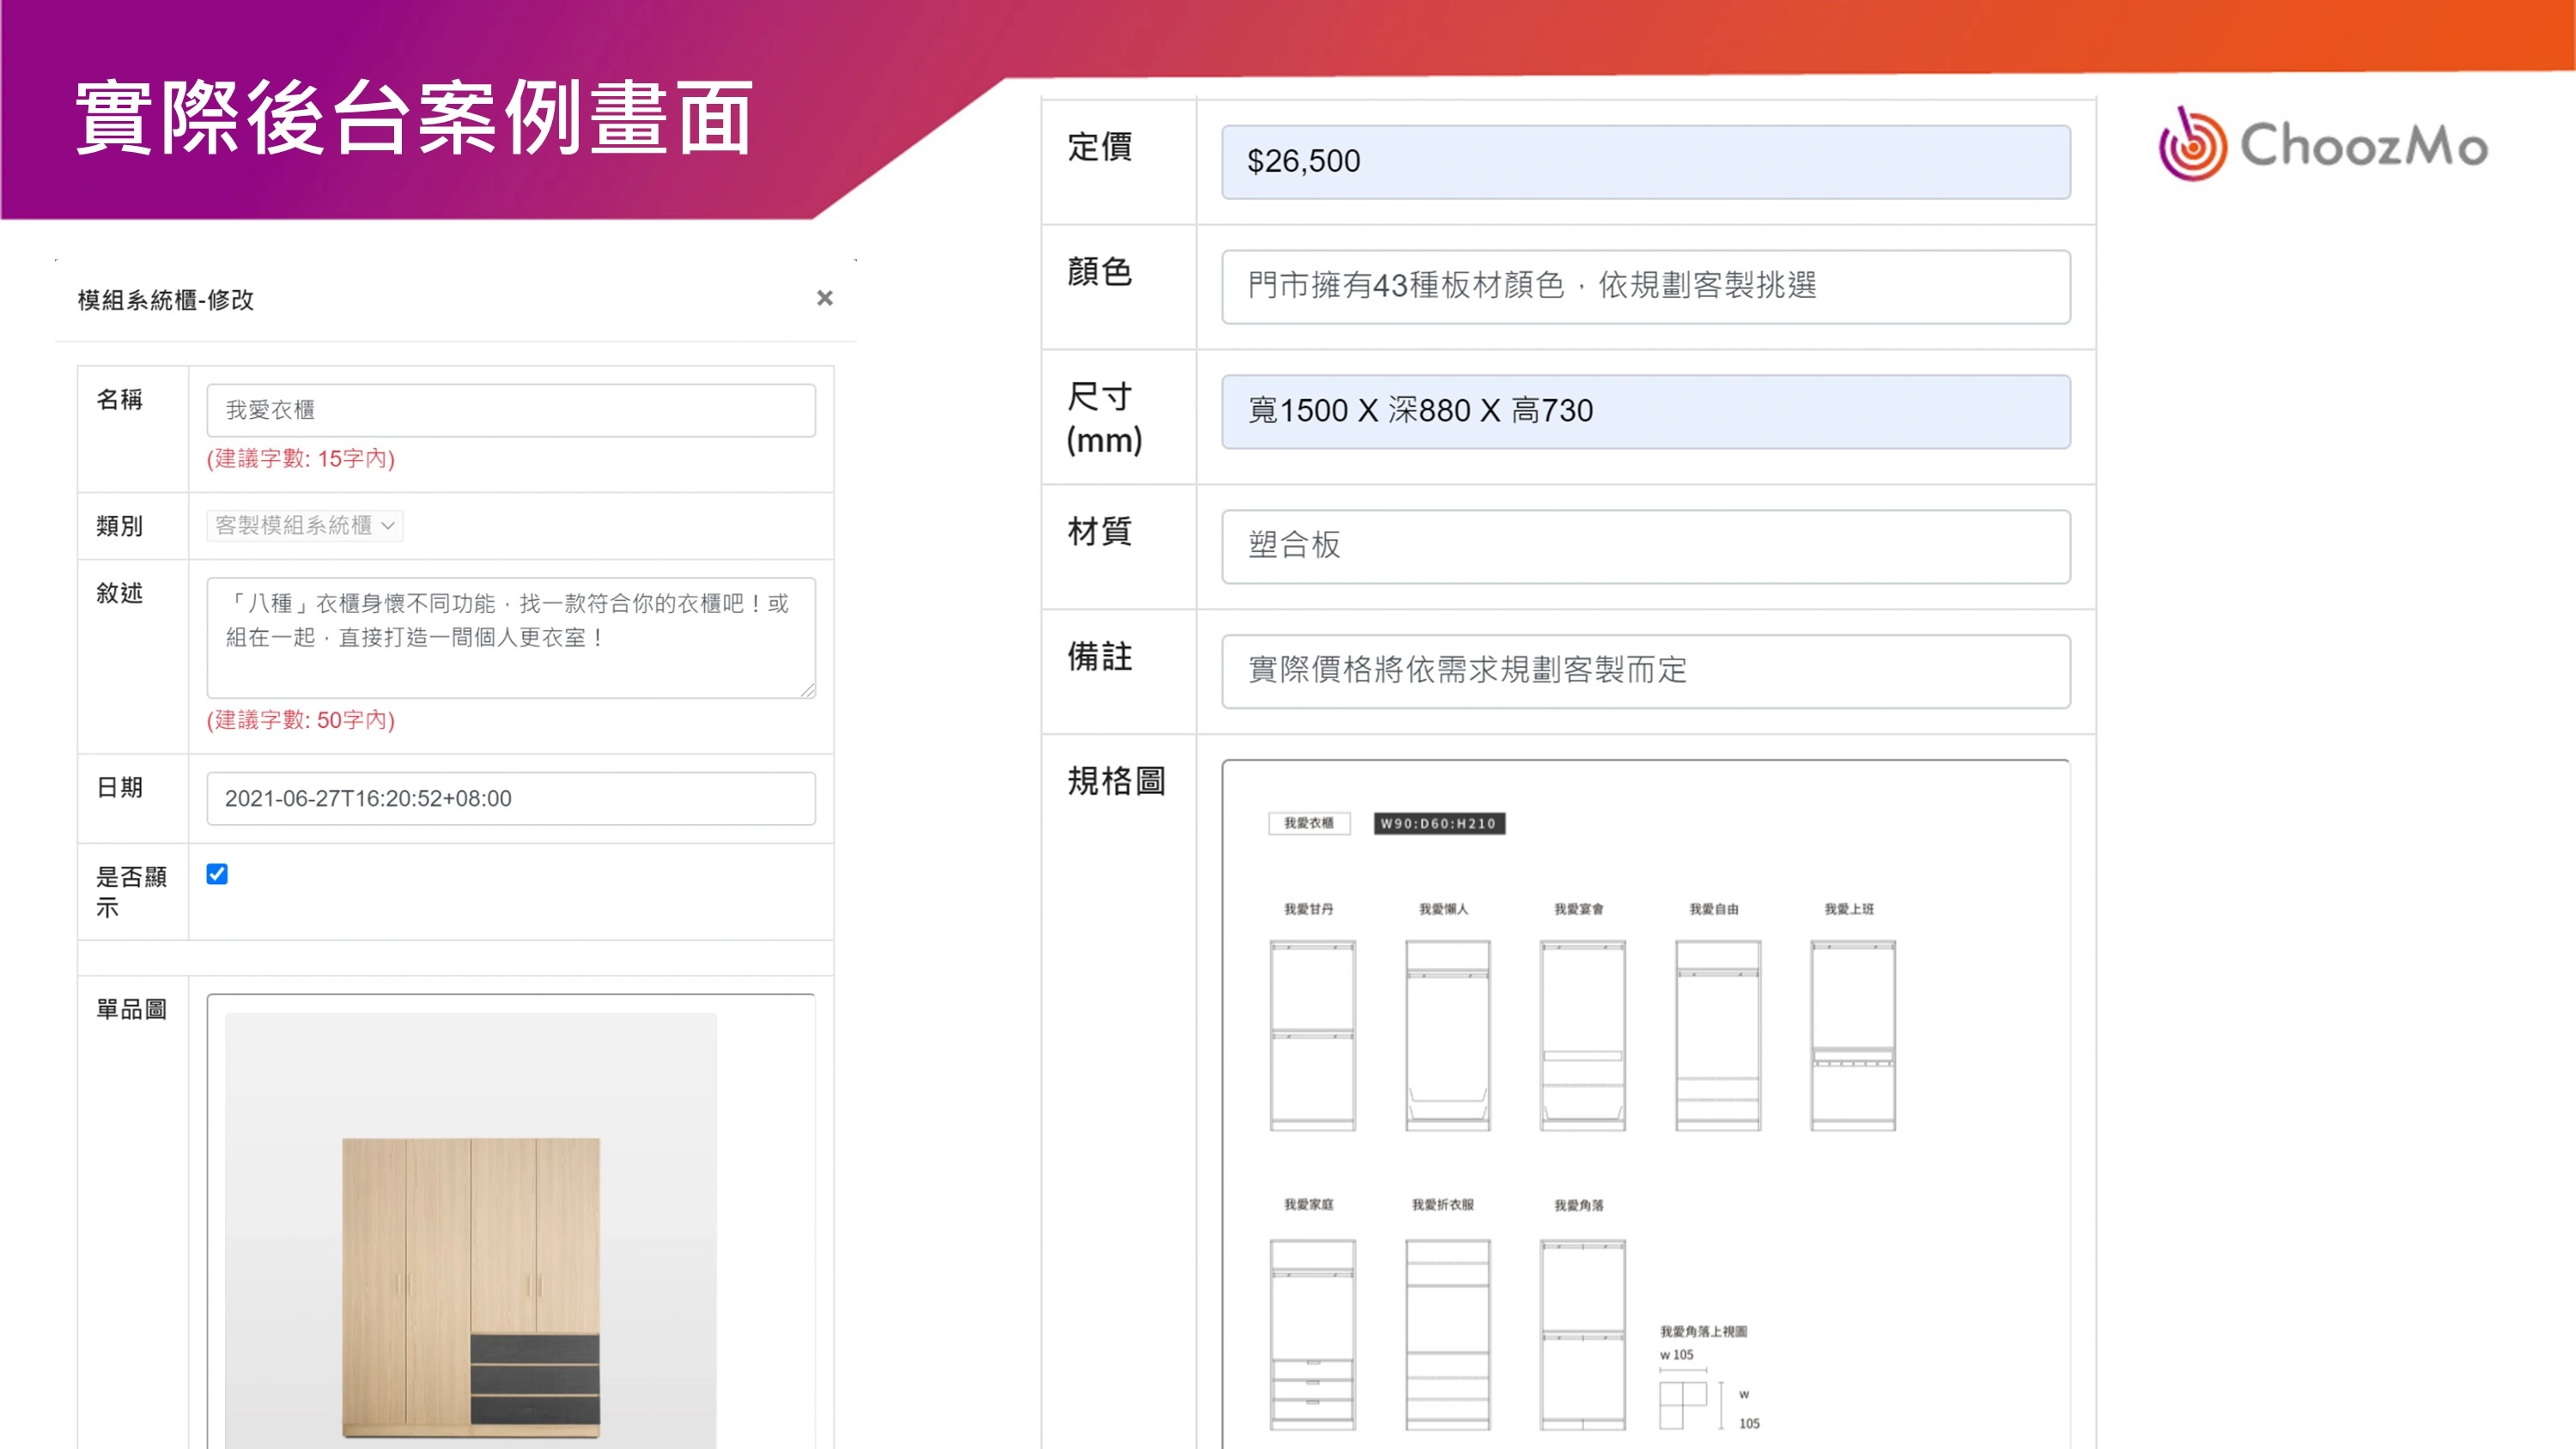The height and width of the screenshot is (1449, 2576).
Task: Click the ChoozMo logo
Action: 2322,146
